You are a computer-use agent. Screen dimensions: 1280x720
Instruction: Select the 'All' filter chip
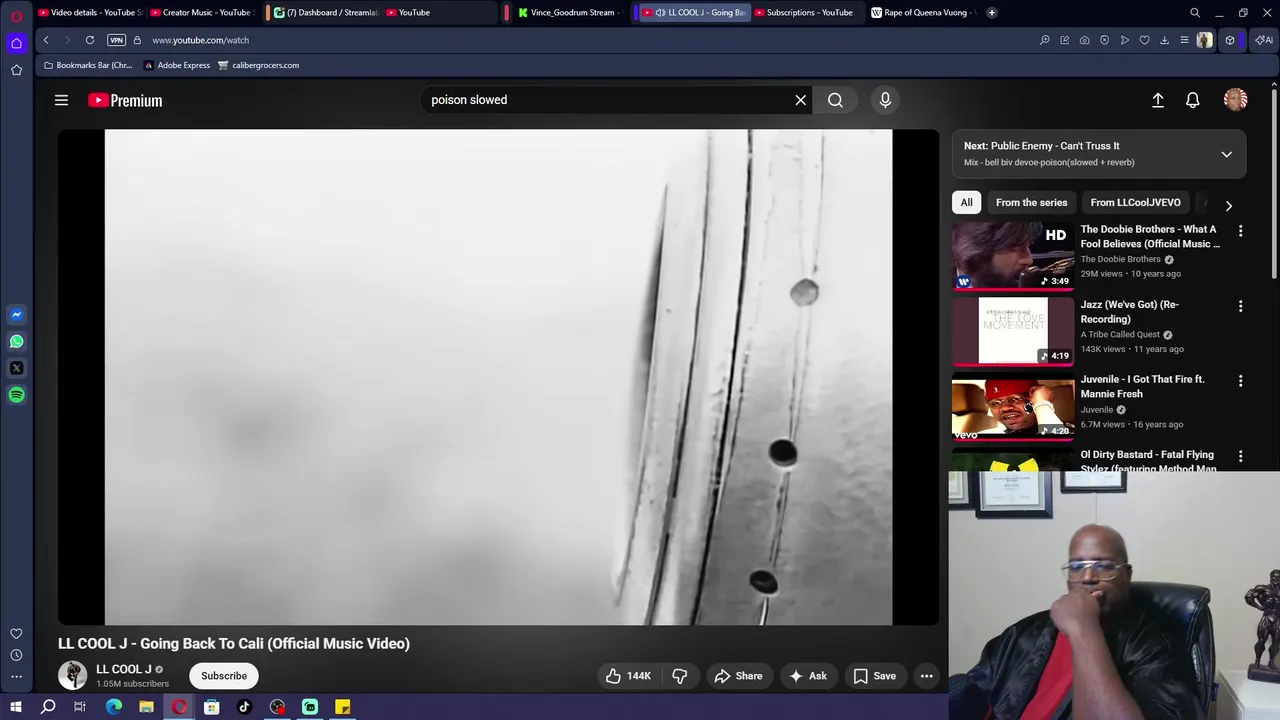tap(966, 202)
